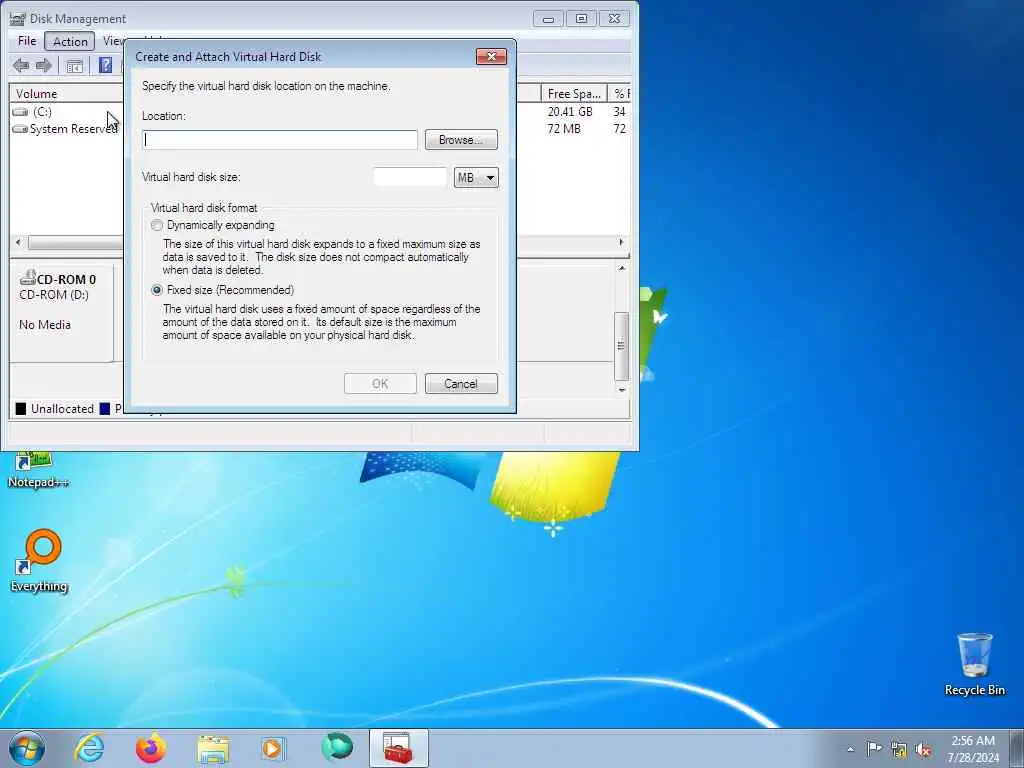The width and height of the screenshot is (1024, 768).
Task: Click the Free Space column header
Action: [574, 93]
